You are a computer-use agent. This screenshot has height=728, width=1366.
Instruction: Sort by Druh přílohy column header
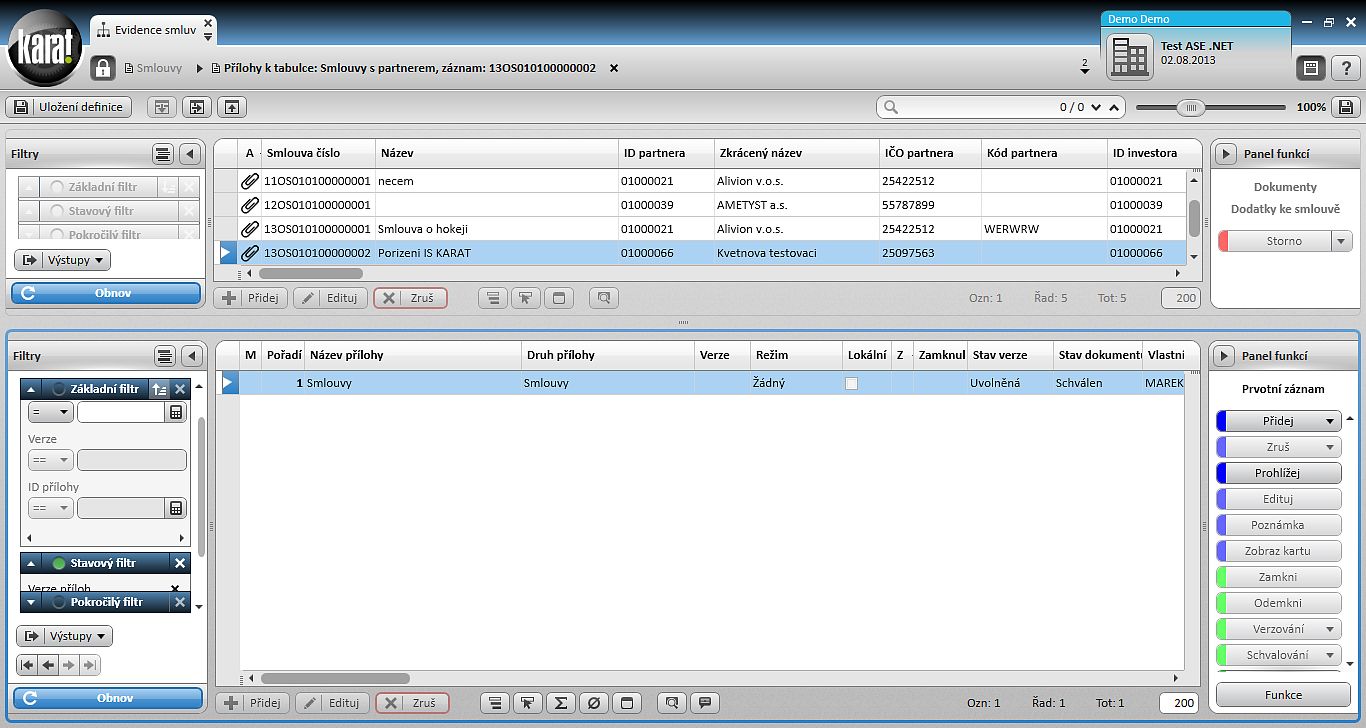coord(607,355)
